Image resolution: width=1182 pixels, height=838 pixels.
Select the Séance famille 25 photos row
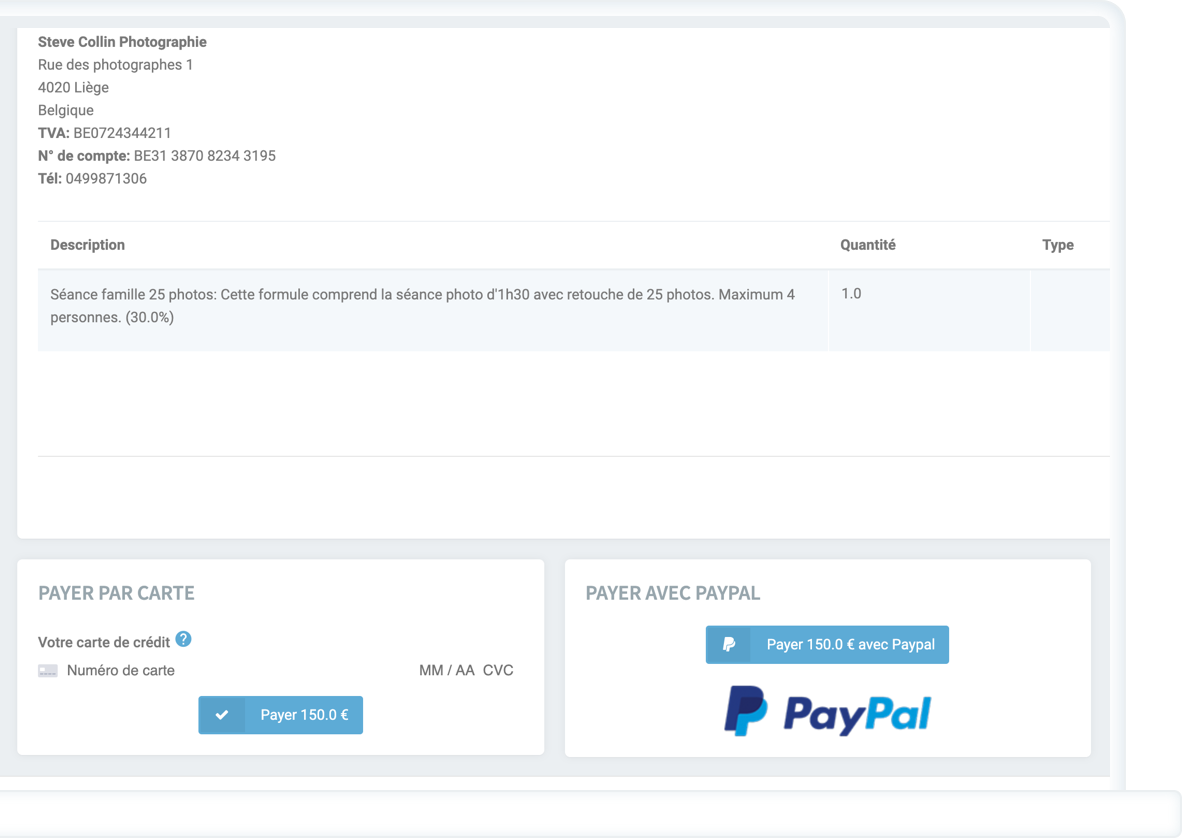(425, 306)
